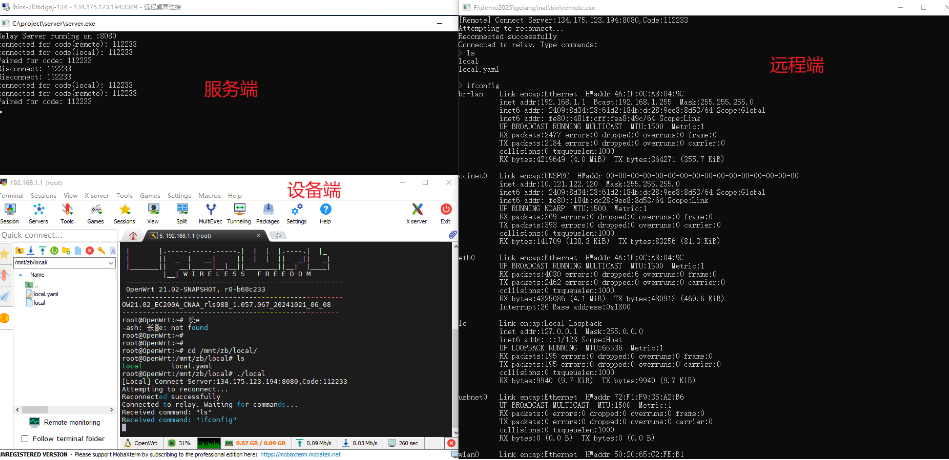Click the red SFTP delete icon
The width and height of the screenshot is (949, 460).
tap(90, 250)
